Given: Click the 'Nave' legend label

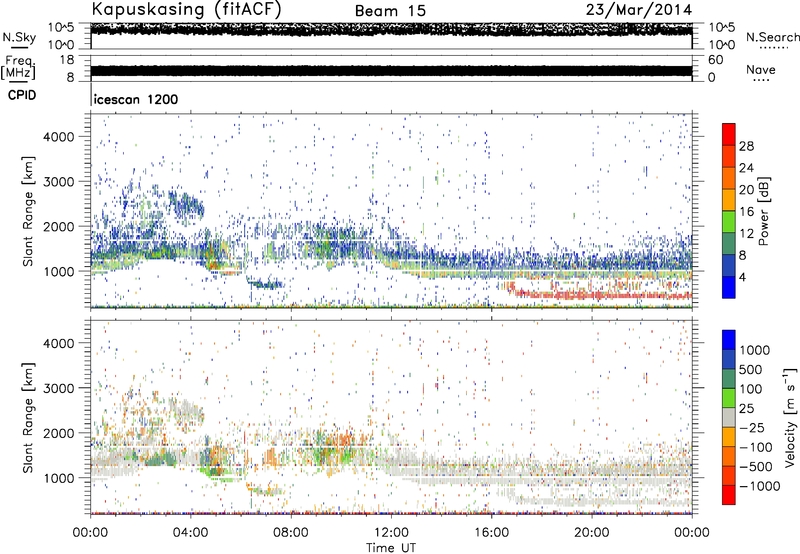Looking at the screenshot, I should 761,69.
